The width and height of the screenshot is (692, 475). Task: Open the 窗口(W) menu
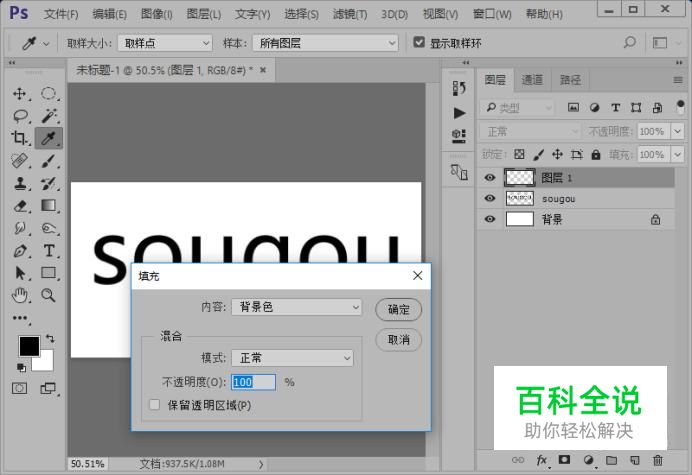[x=492, y=14]
